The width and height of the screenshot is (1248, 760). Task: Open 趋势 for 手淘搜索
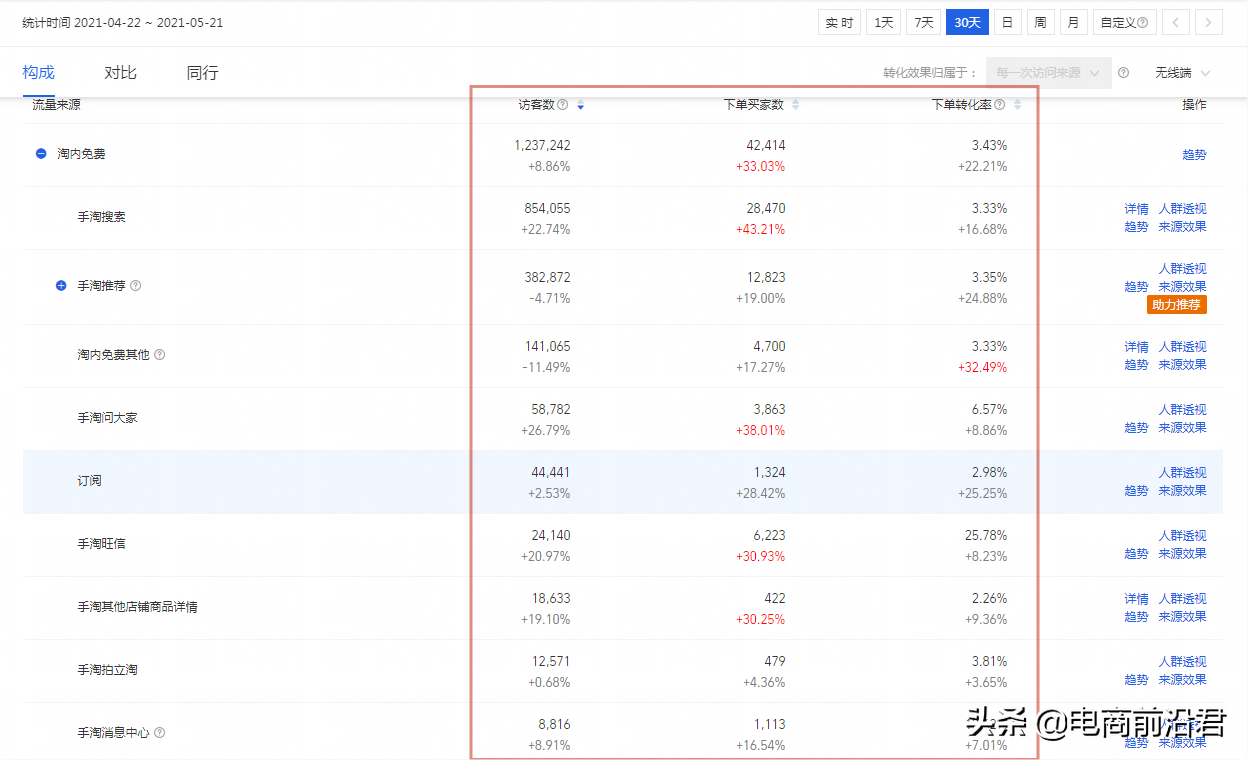tap(1136, 227)
